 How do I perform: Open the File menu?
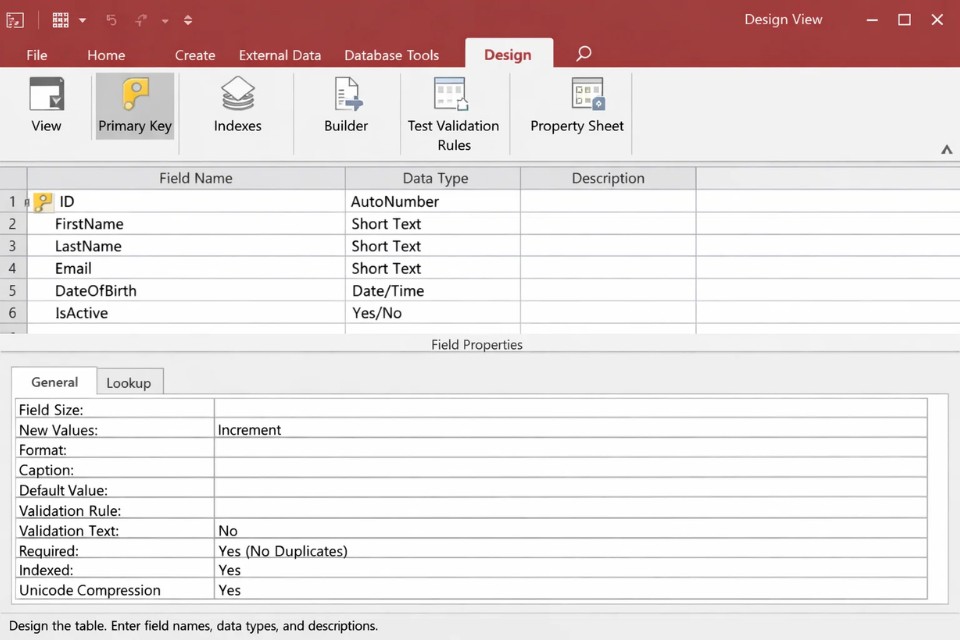click(37, 55)
